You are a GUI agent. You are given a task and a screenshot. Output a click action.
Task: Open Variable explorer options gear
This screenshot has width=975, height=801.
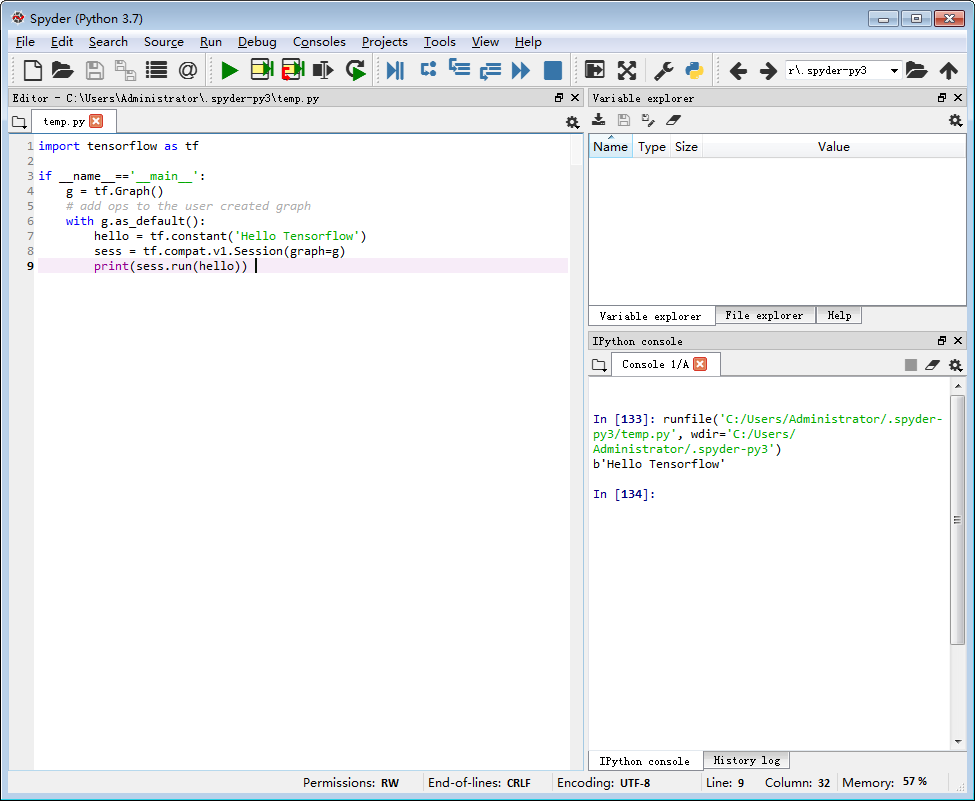click(x=956, y=121)
